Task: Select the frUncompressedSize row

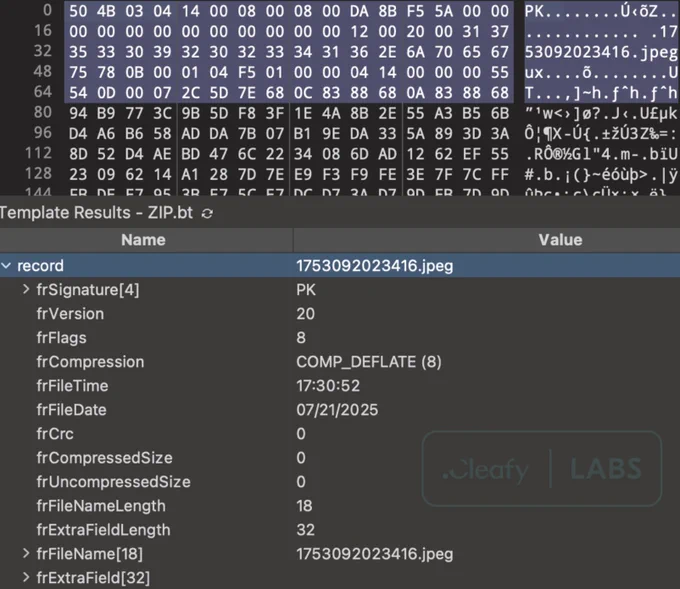Action: [340, 481]
